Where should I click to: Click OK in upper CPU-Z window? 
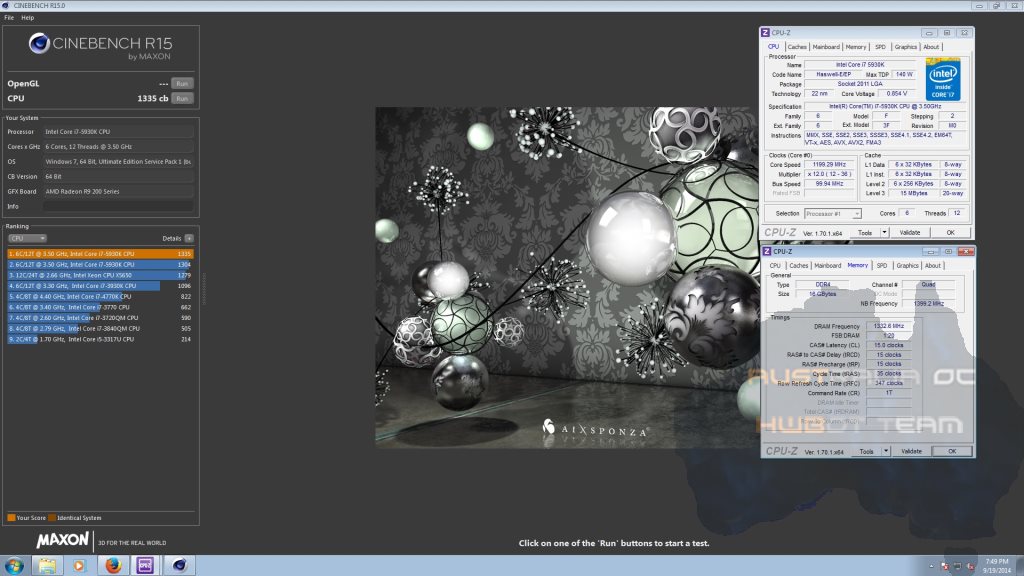click(x=951, y=232)
